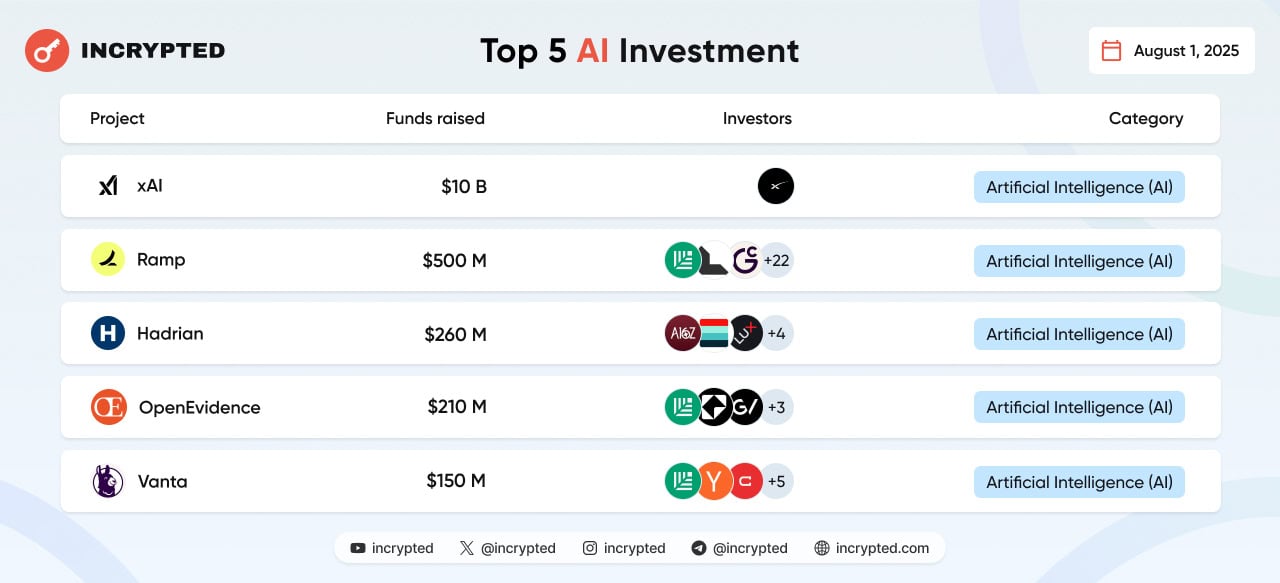Click the blue Hadrian H logo
This screenshot has height=583, width=1280.
tap(108, 333)
